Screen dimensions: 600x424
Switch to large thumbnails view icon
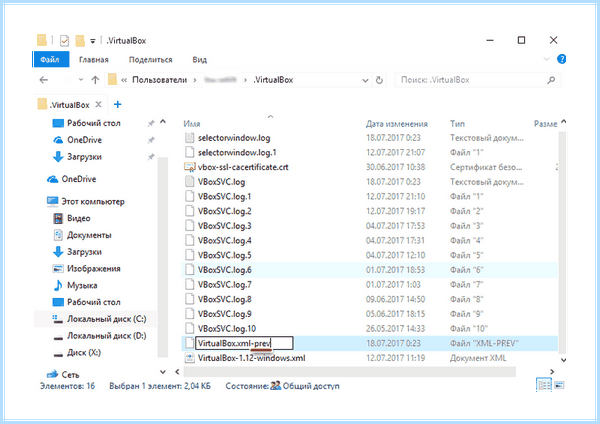click(x=559, y=385)
